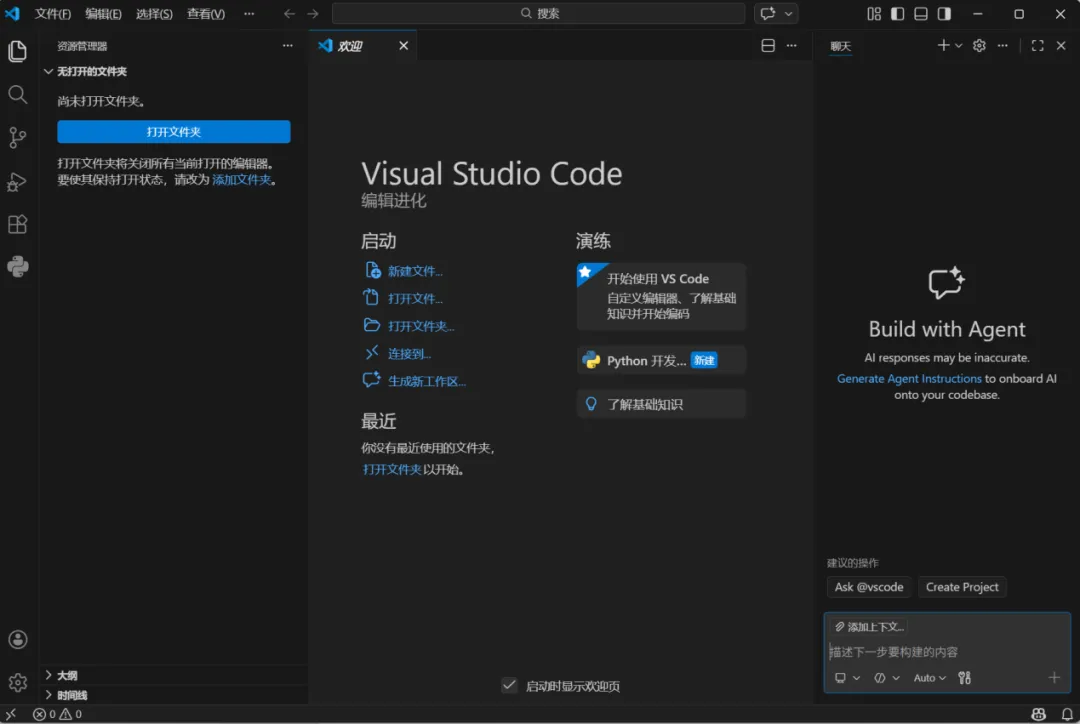
Task: Open the 文件(F) menu
Action: point(52,14)
